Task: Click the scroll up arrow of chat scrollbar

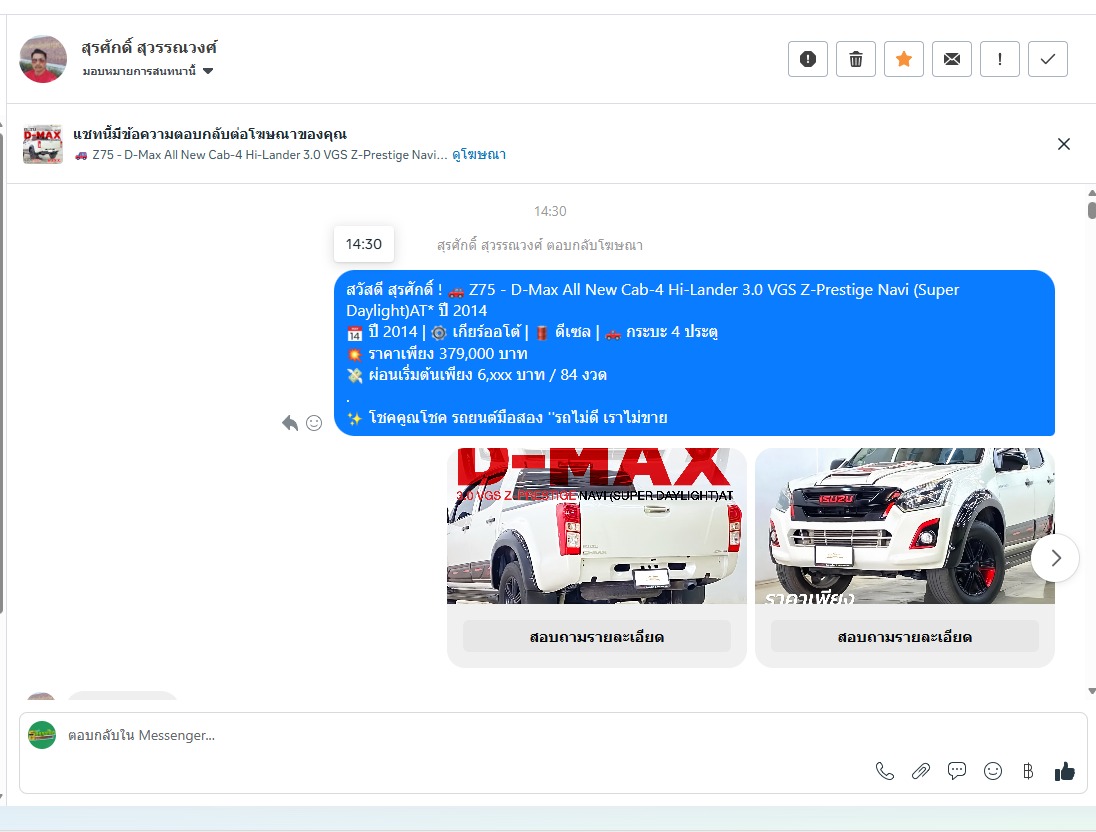Action: 1091,194
